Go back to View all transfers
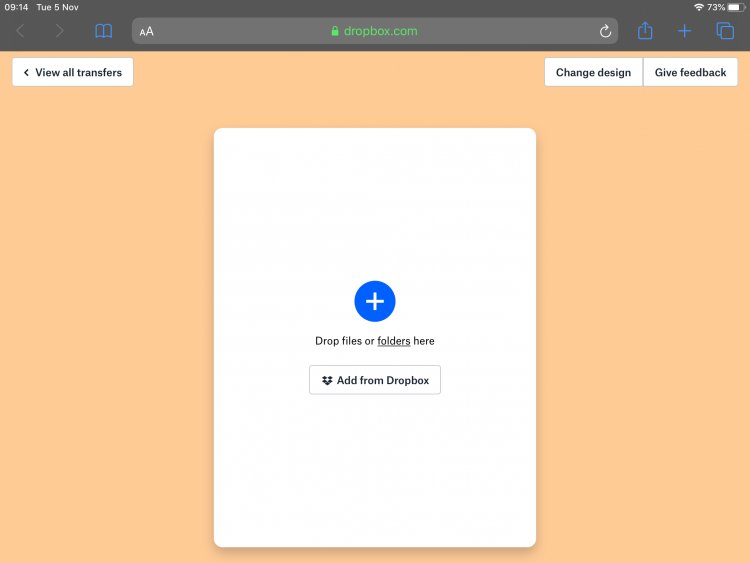Viewport: 750px width, 563px height. pos(72,72)
